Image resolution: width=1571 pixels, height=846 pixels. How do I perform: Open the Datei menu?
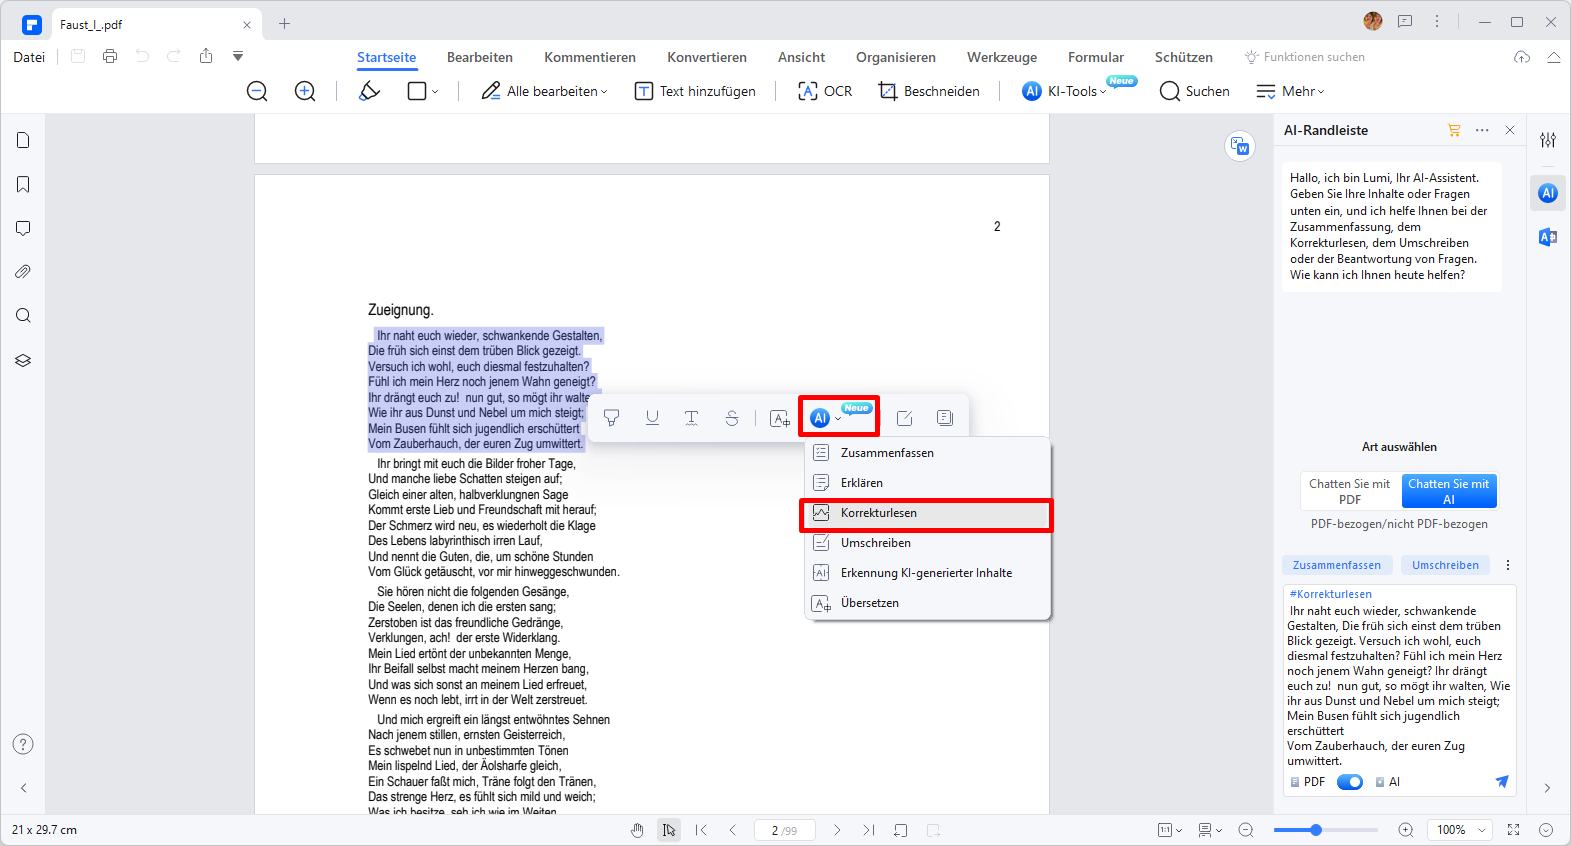coord(29,57)
